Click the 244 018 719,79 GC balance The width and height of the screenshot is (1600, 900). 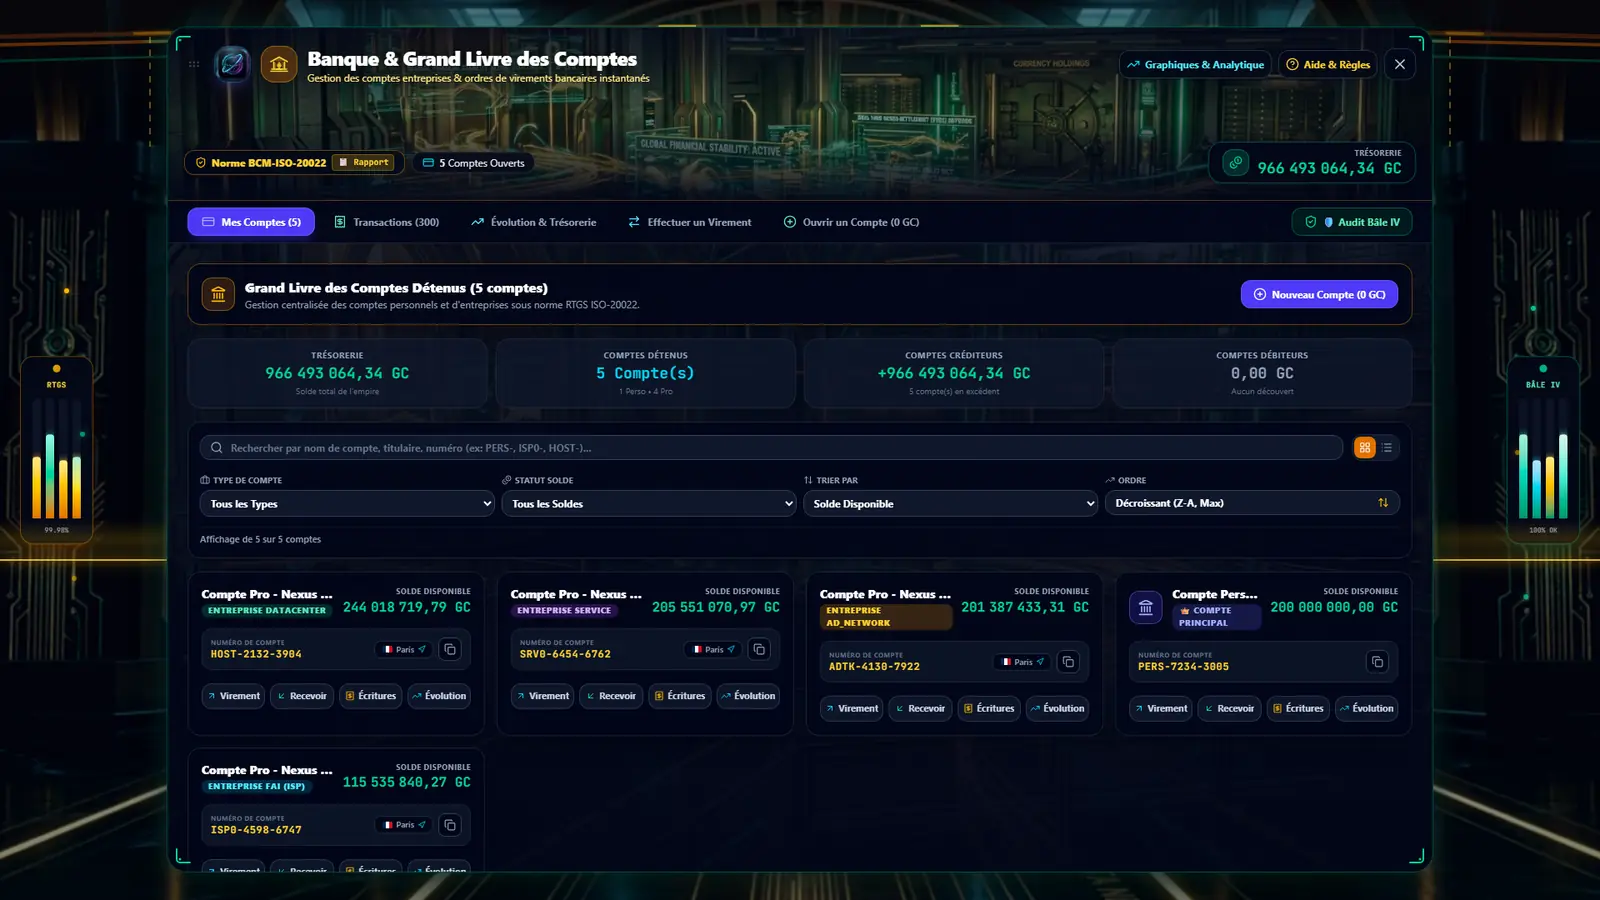tap(407, 607)
